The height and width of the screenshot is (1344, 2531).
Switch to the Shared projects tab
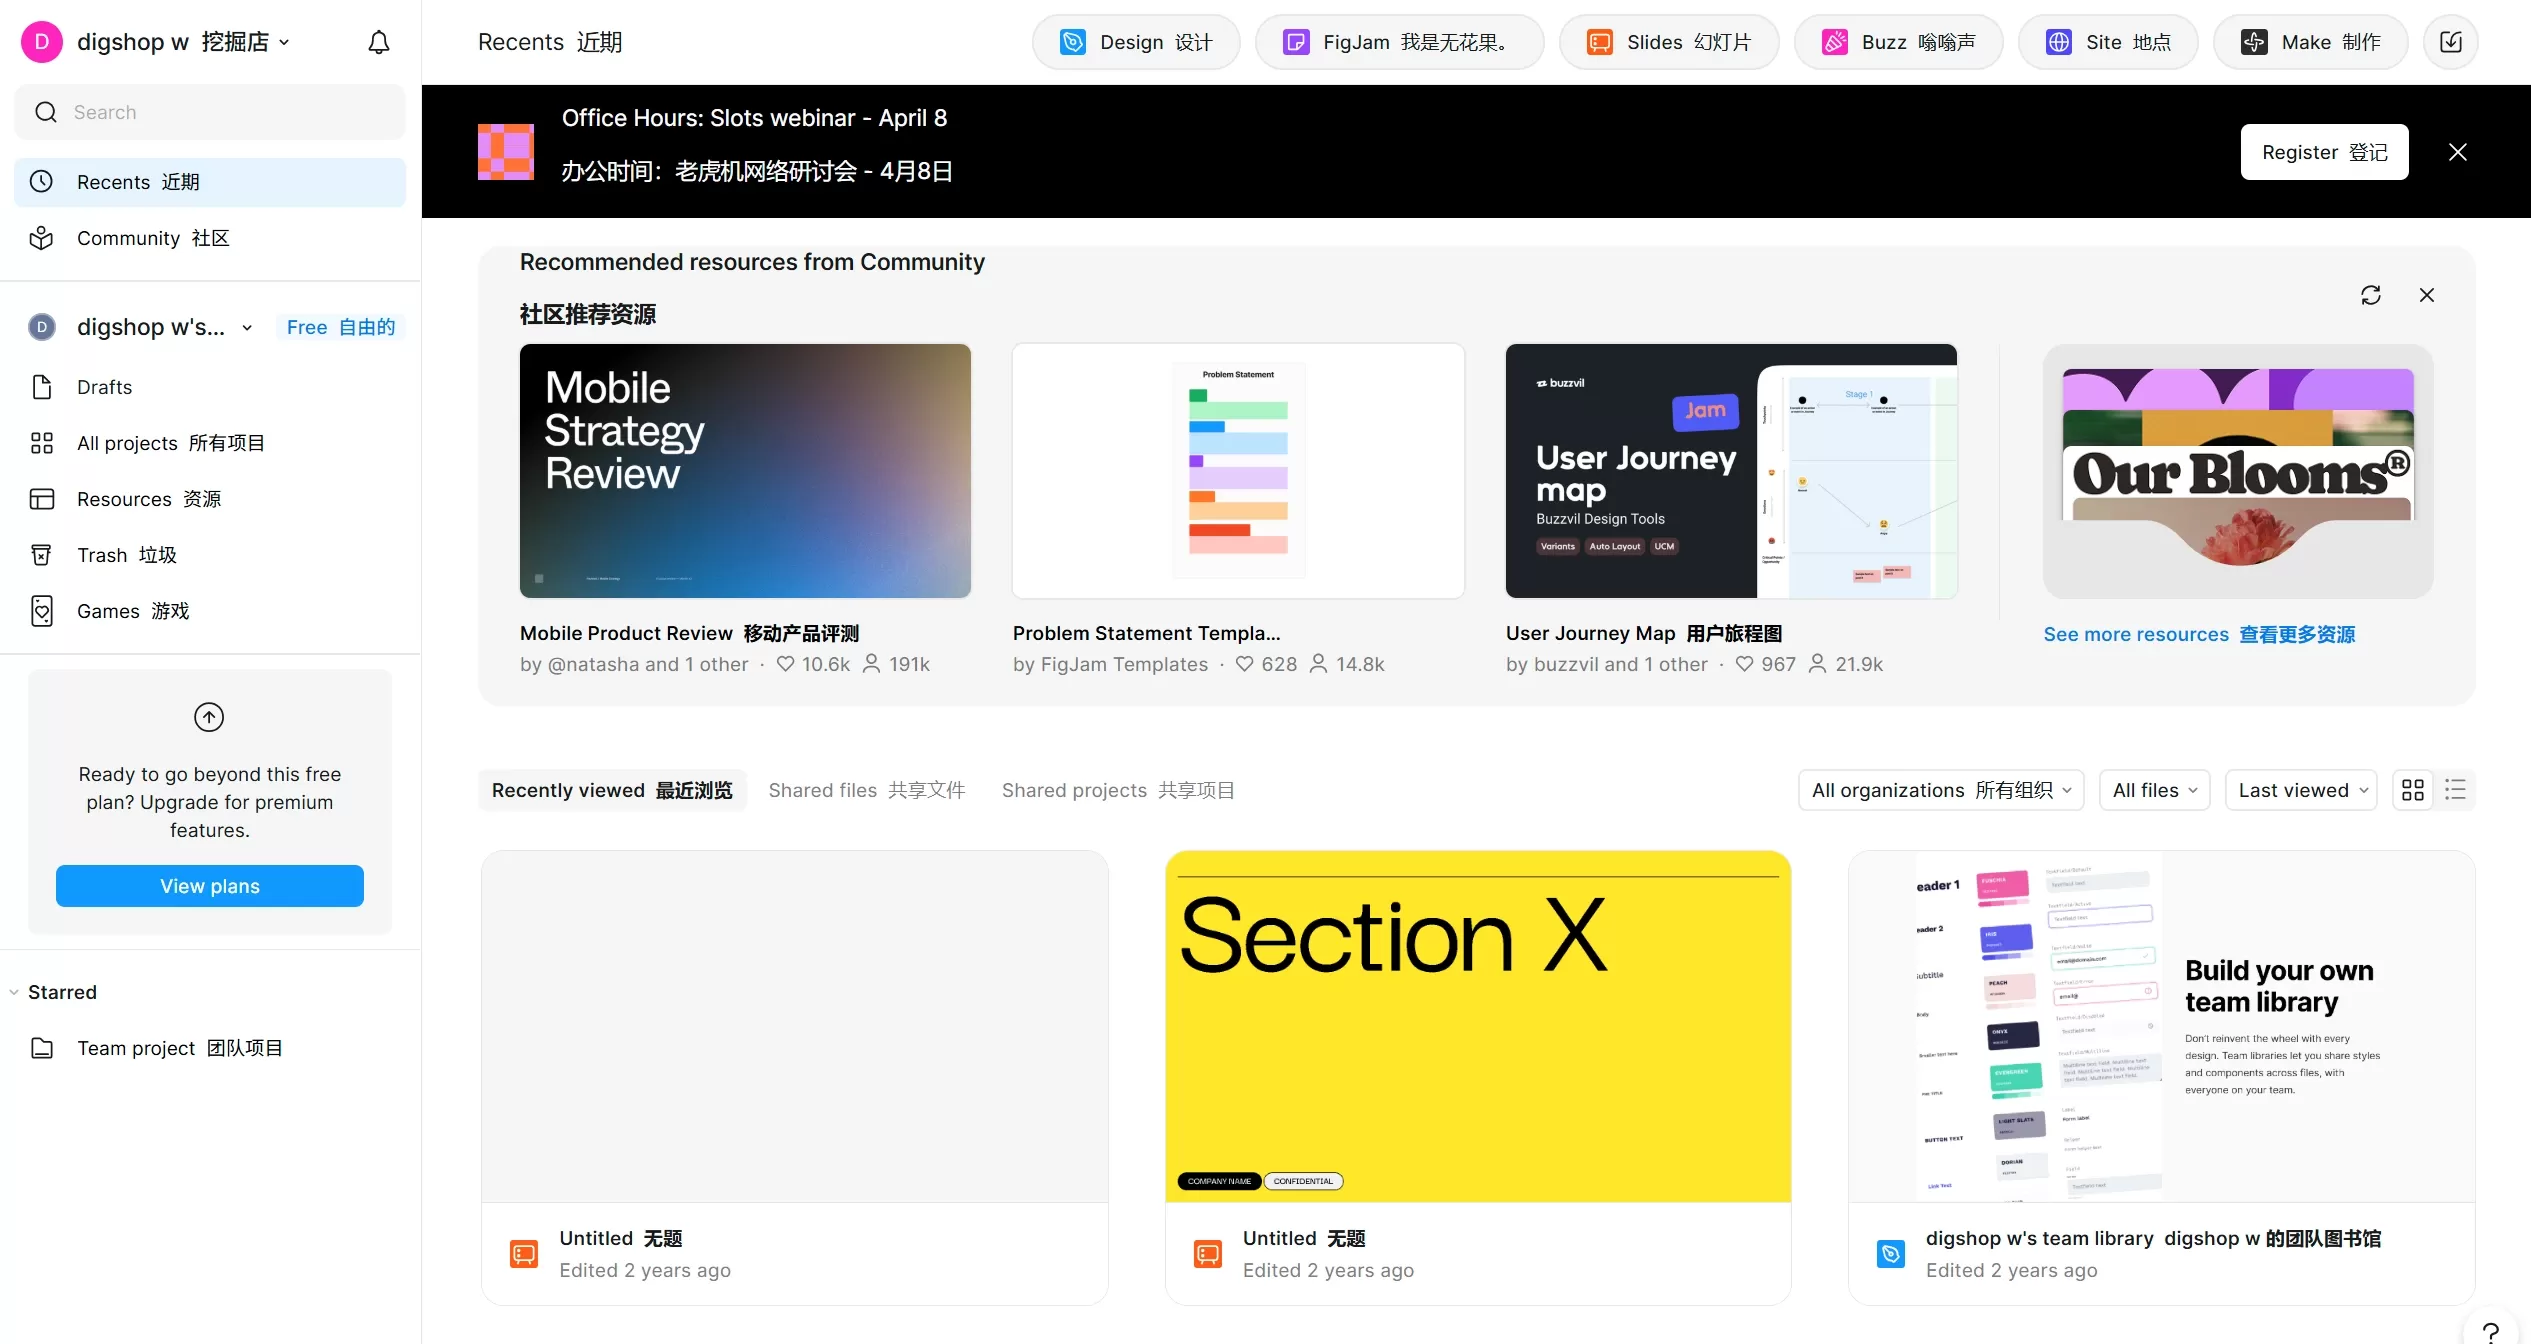point(1118,790)
